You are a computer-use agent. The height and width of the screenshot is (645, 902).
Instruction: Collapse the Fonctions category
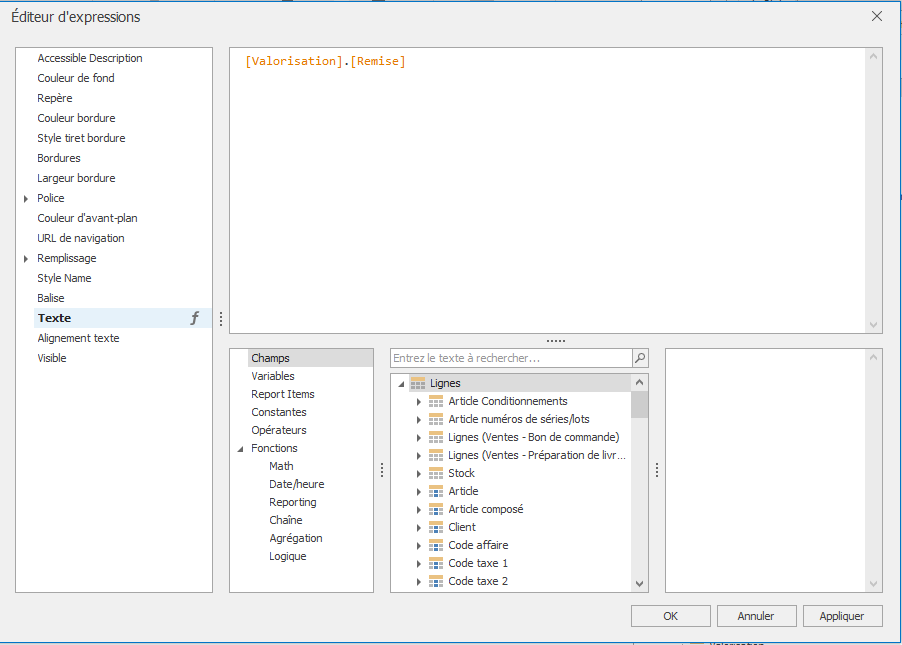tap(240, 449)
